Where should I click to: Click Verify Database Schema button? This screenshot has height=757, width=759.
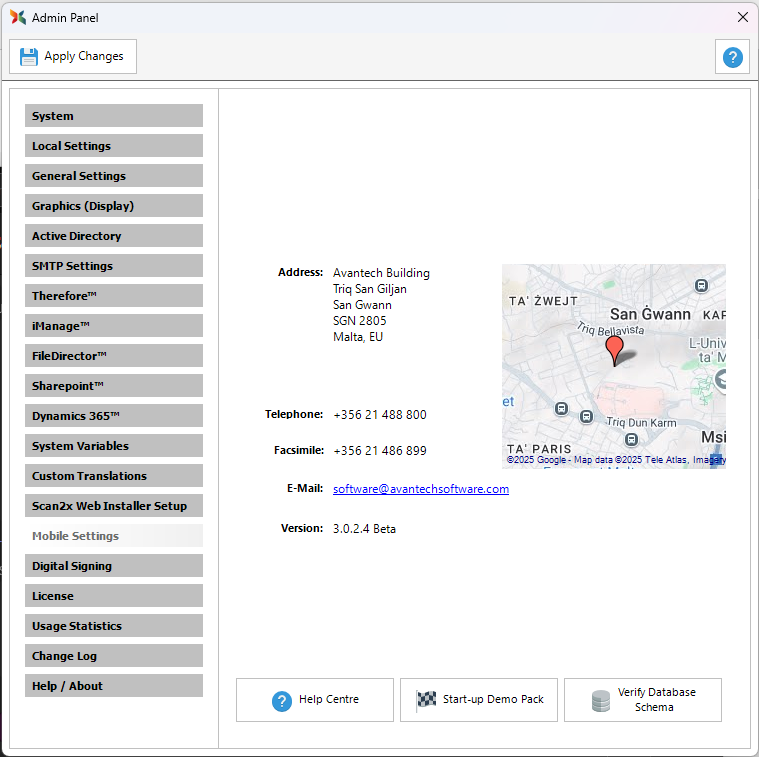coord(643,700)
